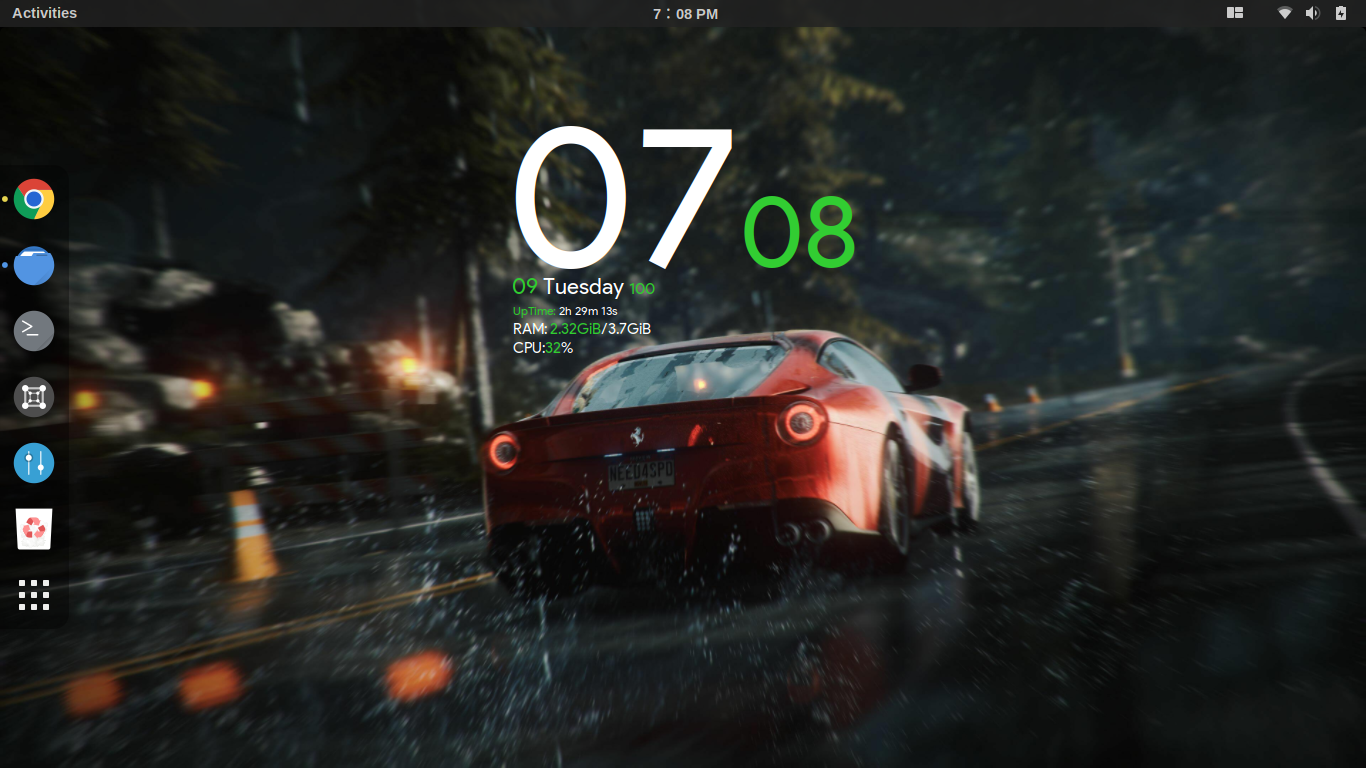Show all applications grid

pyautogui.click(x=34, y=595)
